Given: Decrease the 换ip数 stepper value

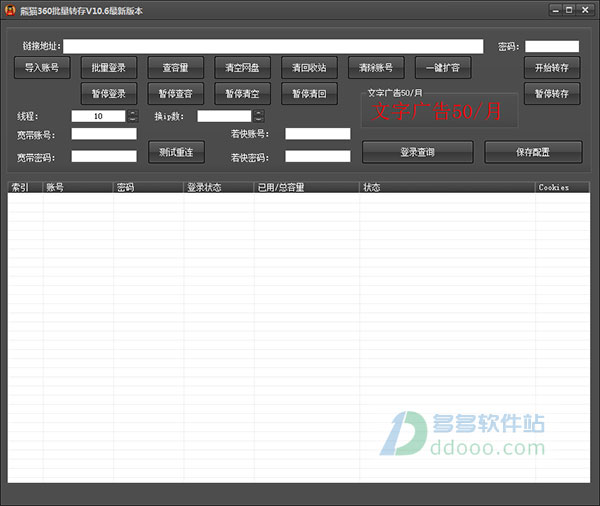Looking at the screenshot, I should click(x=259, y=119).
